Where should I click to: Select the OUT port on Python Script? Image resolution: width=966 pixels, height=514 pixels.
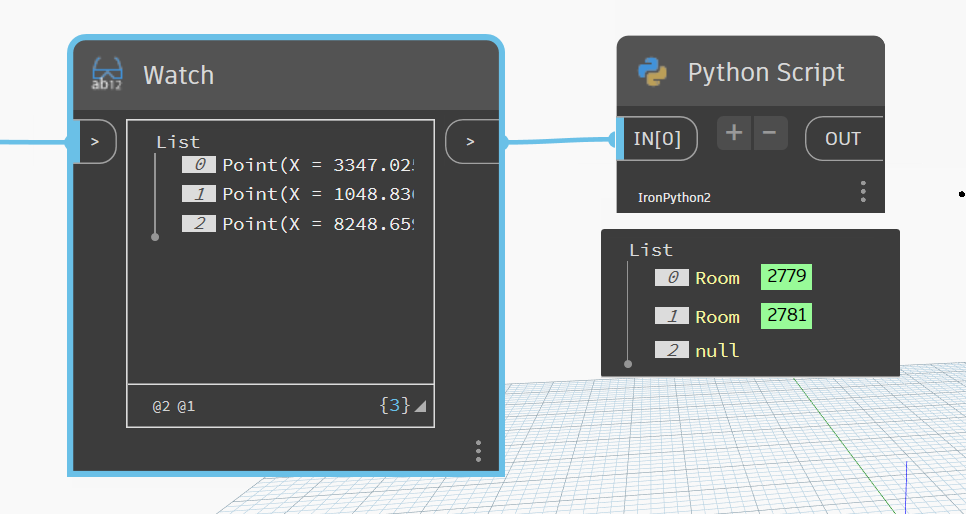[843, 139]
